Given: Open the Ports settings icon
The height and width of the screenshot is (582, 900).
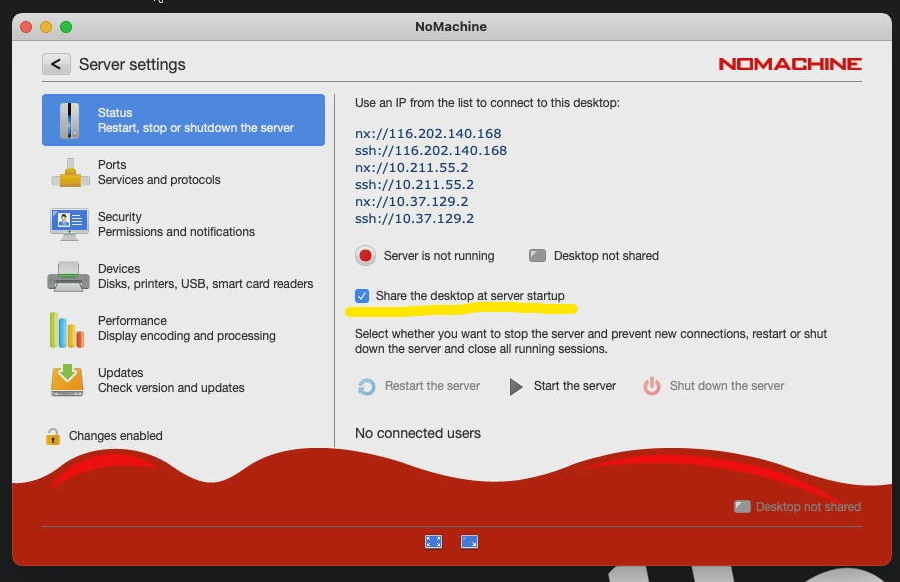Looking at the screenshot, I should [x=69, y=172].
